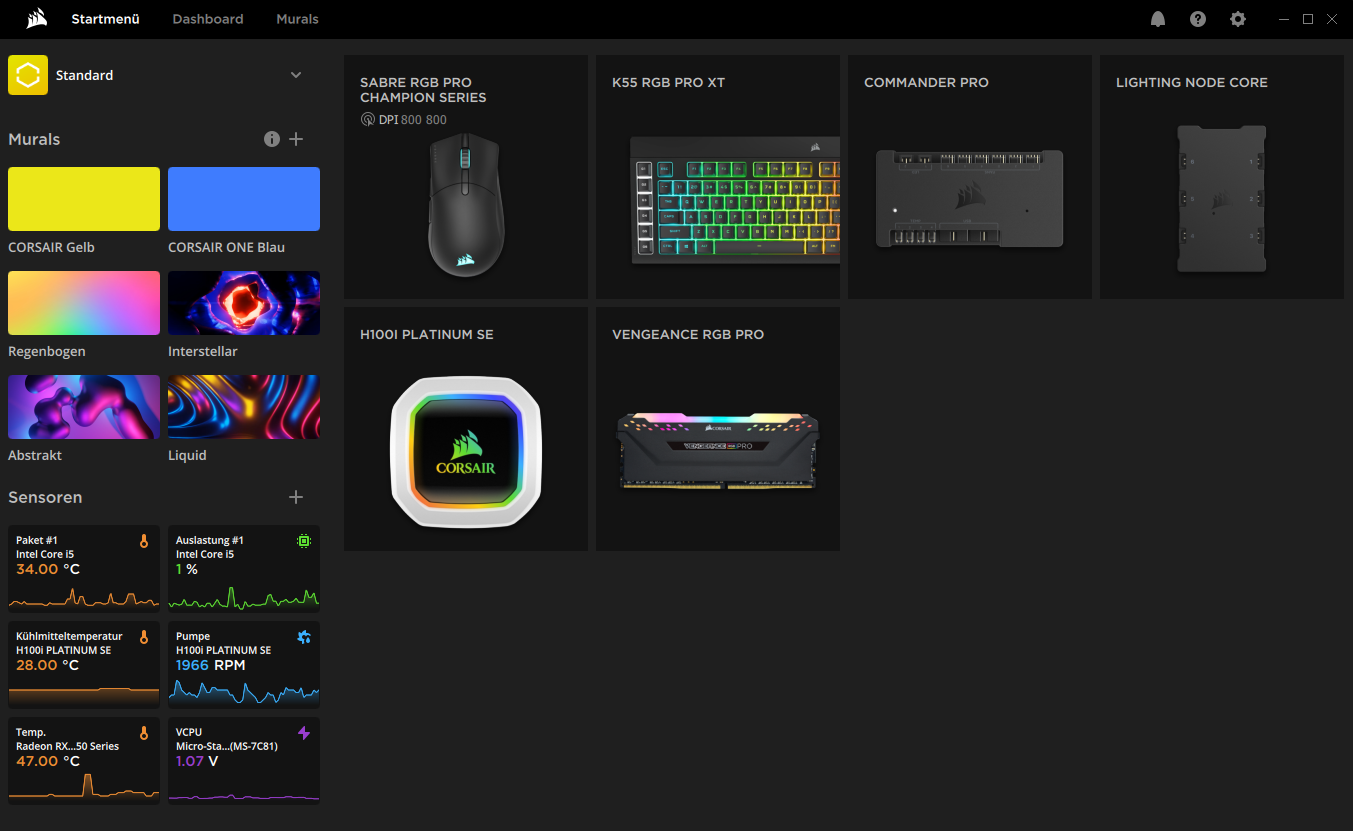This screenshot has height=831, width=1353.
Task: Open the K55 RGB PRO XT keyboard tile
Action: pos(718,177)
